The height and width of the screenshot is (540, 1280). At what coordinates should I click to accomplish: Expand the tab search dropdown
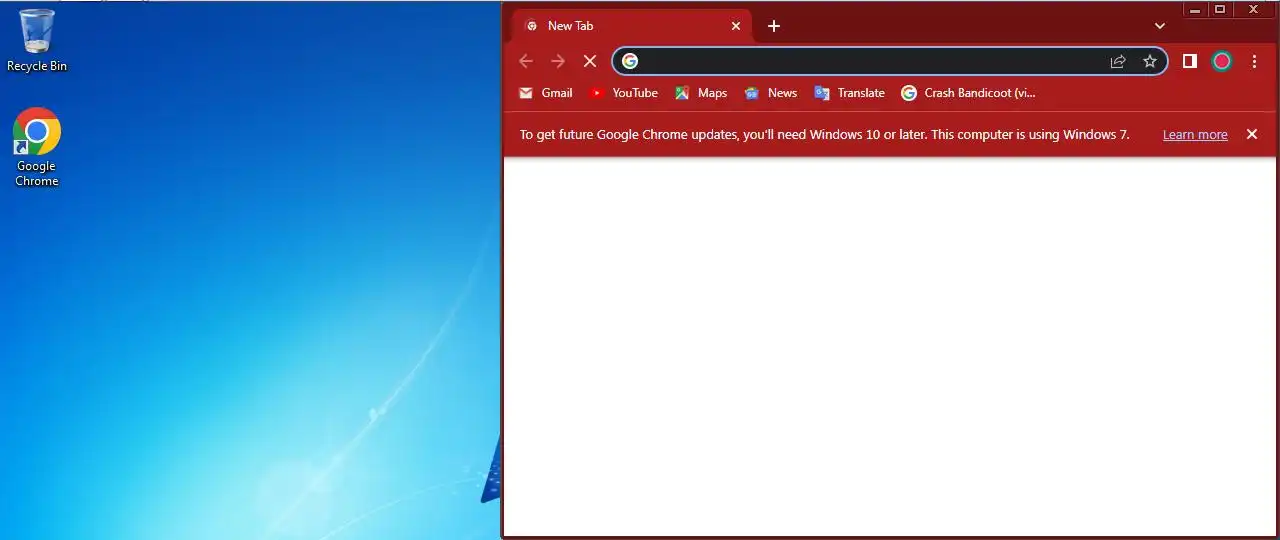[1160, 26]
